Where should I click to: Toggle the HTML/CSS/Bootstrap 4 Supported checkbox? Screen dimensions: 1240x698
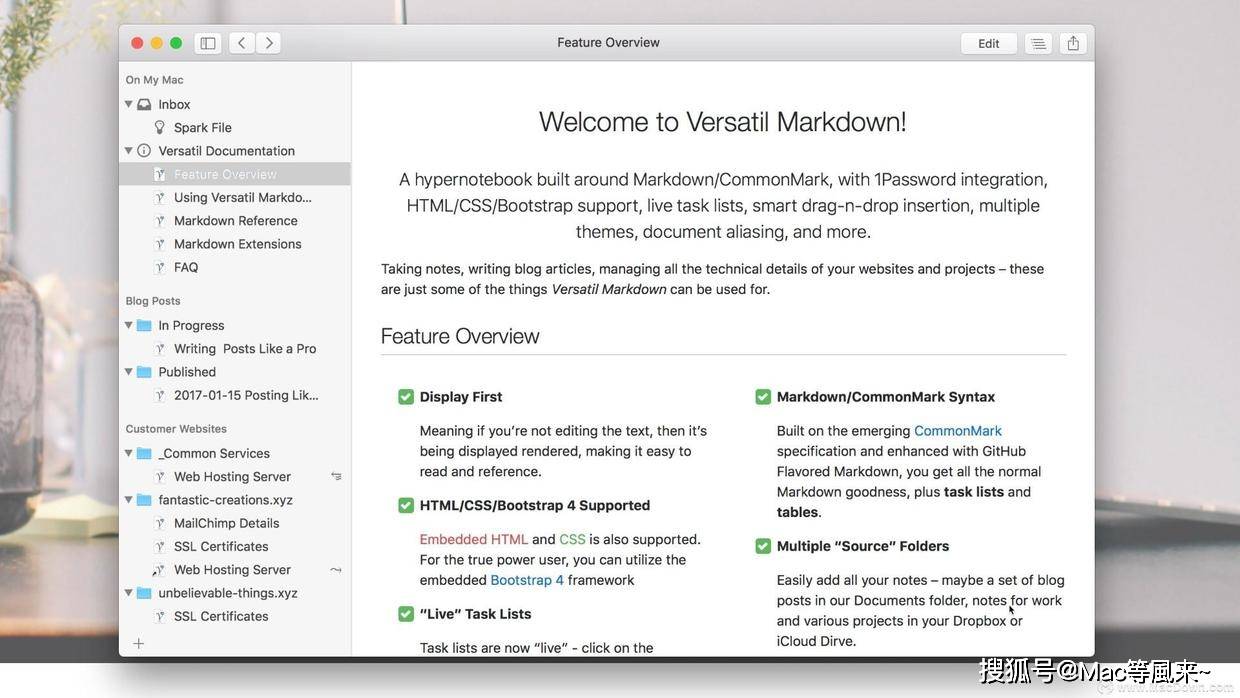click(406, 506)
